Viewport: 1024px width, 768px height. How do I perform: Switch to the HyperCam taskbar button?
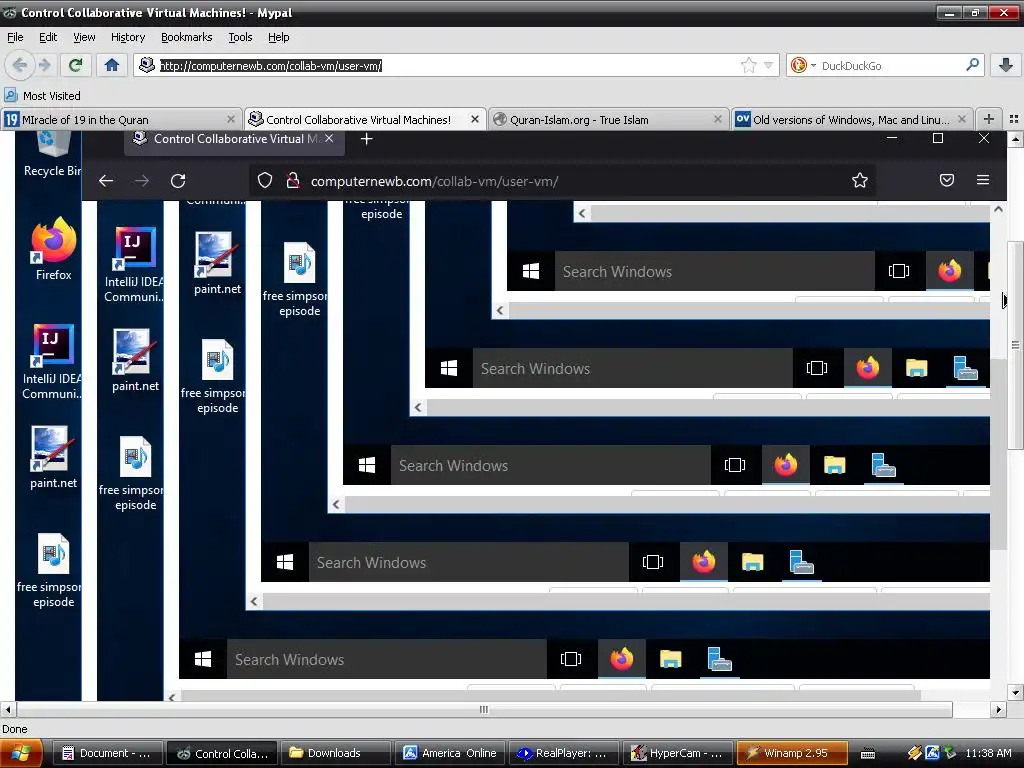click(678, 753)
